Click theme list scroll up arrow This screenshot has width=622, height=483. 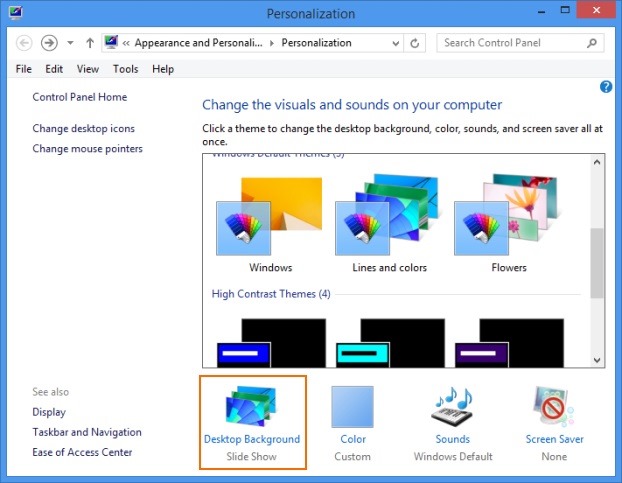coord(597,162)
